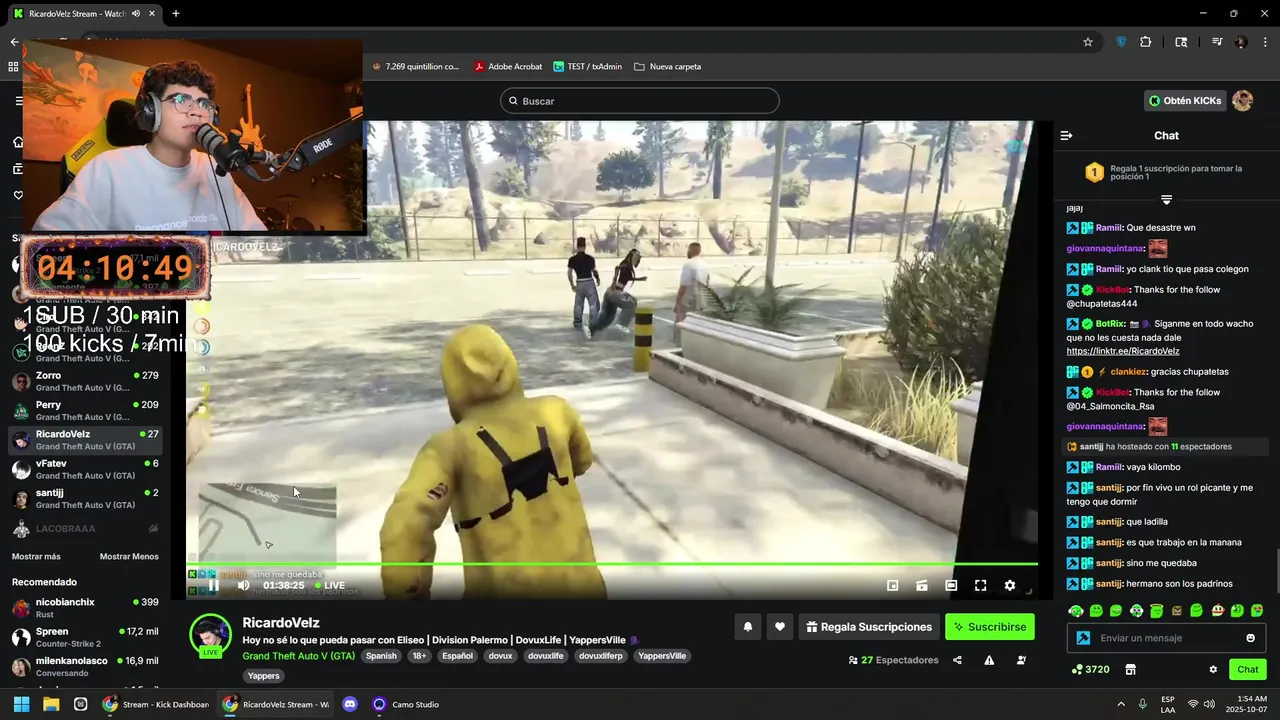Jump to LIVE in the player
1280x720 pixels.
pos(329,586)
